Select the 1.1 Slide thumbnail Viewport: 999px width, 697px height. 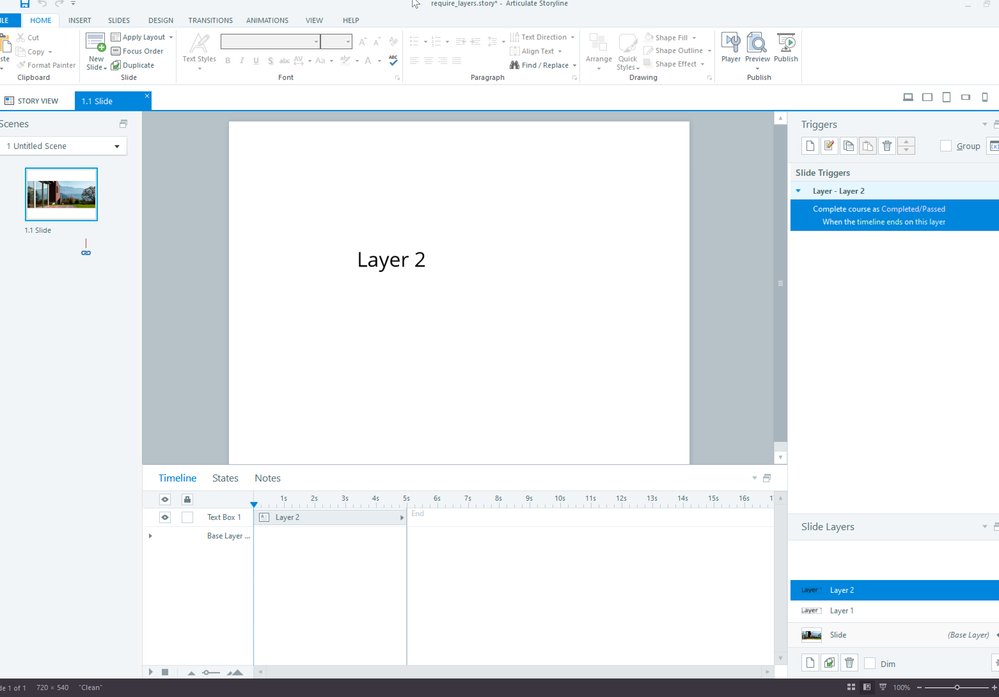[x=61, y=194]
